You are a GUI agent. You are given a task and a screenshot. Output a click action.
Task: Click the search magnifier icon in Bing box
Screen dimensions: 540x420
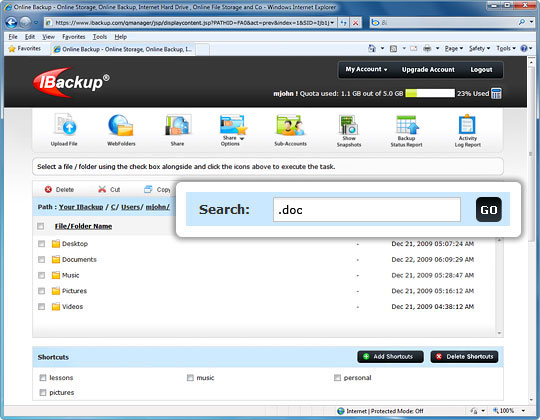tap(522, 22)
